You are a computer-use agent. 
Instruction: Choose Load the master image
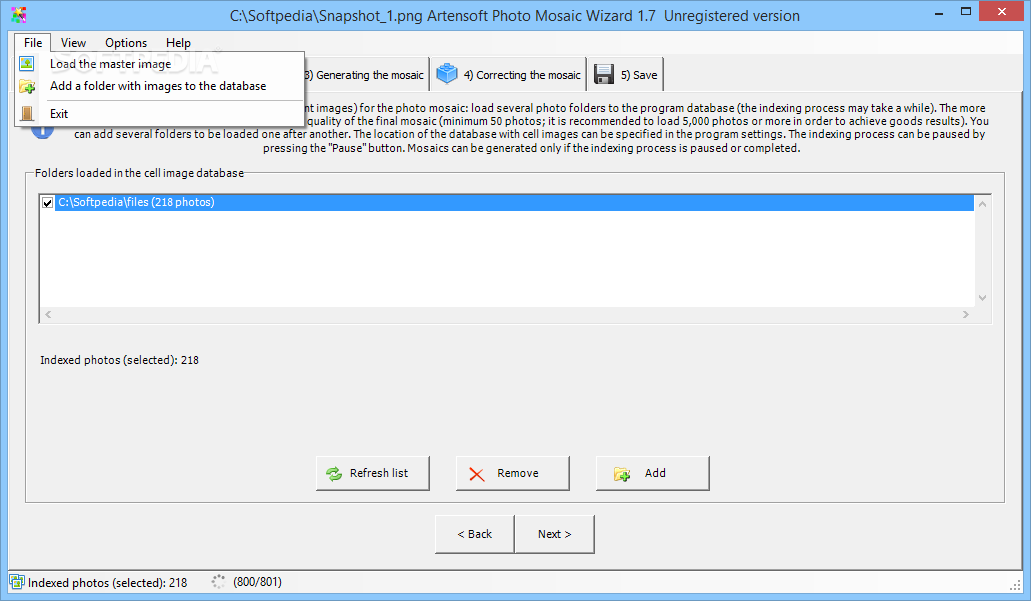pos(159,64)
